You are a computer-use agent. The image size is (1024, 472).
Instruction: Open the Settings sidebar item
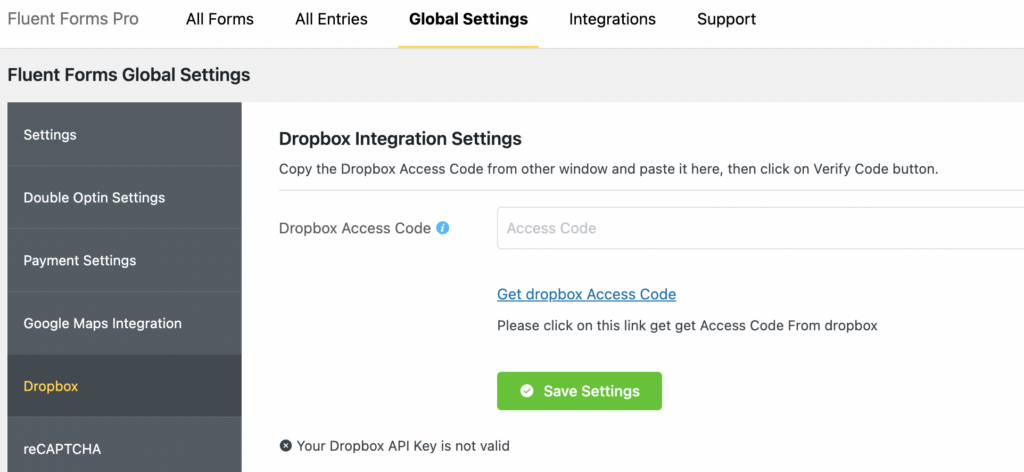[125, 135]
